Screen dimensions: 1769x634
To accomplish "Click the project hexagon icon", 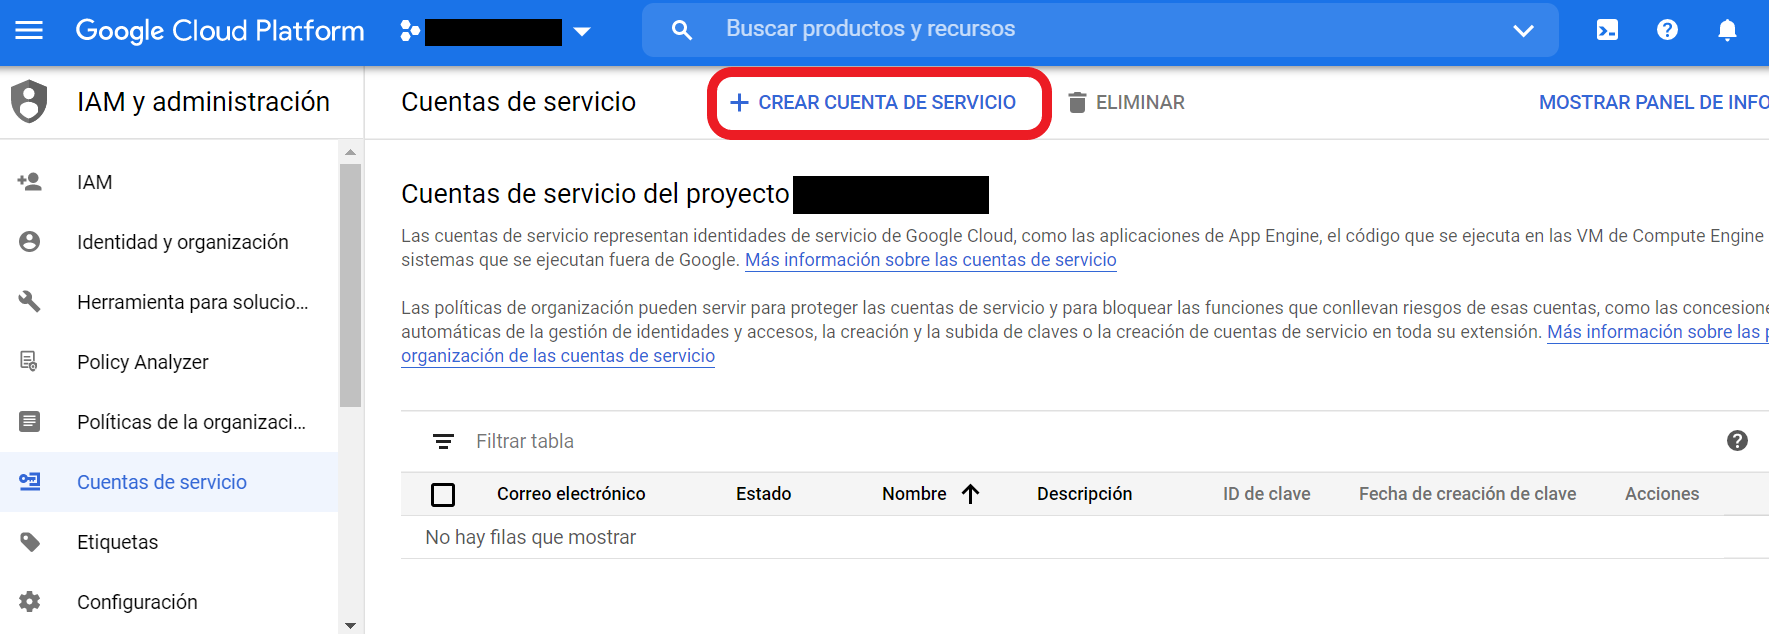I will 409,31.
